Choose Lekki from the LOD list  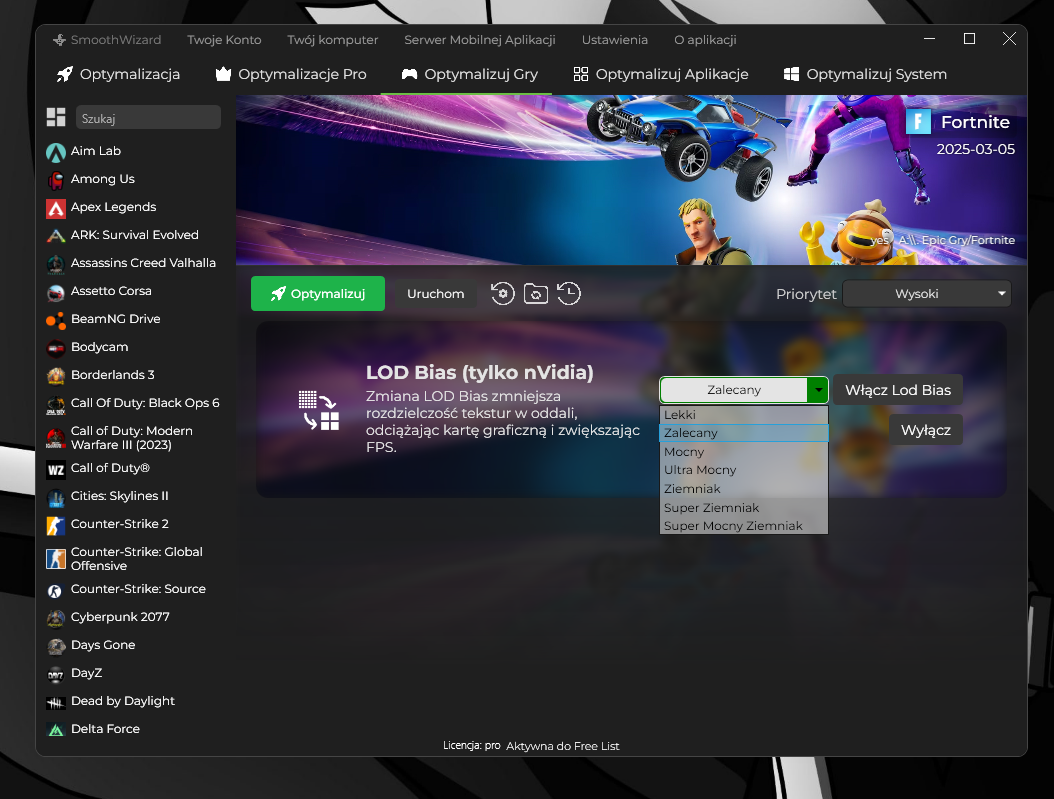click(x=743, y=415)
